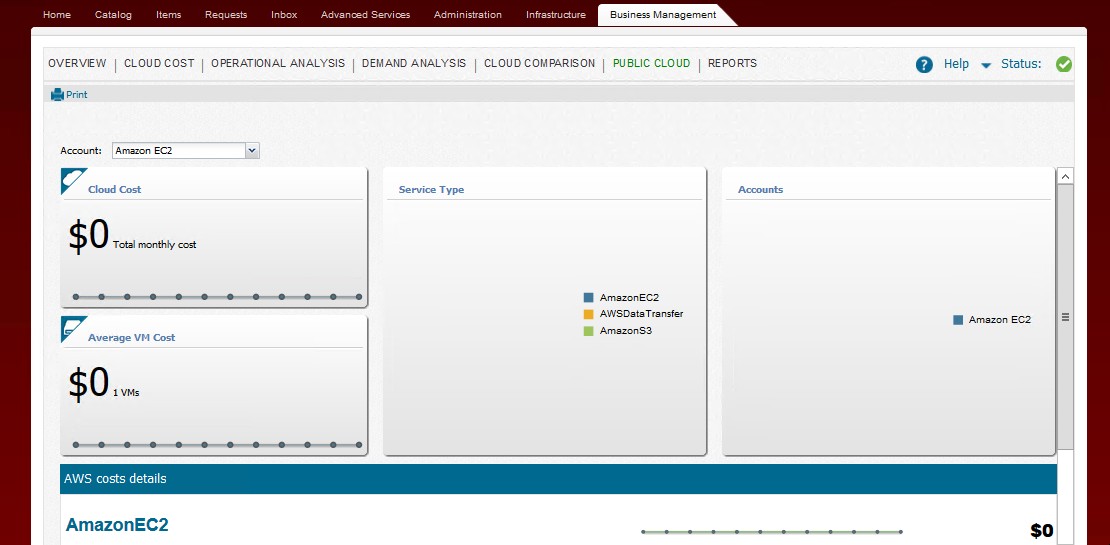Screen dimensions: 1110x545
Task: Click the green AmazonS3 legend swatch
Action: [x=589, y=330]
